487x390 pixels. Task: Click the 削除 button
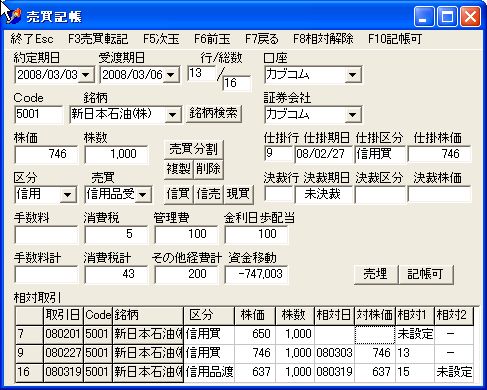tap(208, 169)
